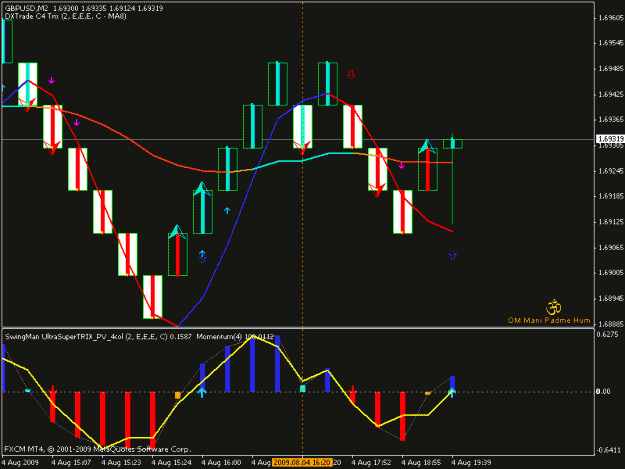625x469 pixels.
Task: Click time axis label 4 Aug 18:55
Action: 421,463
